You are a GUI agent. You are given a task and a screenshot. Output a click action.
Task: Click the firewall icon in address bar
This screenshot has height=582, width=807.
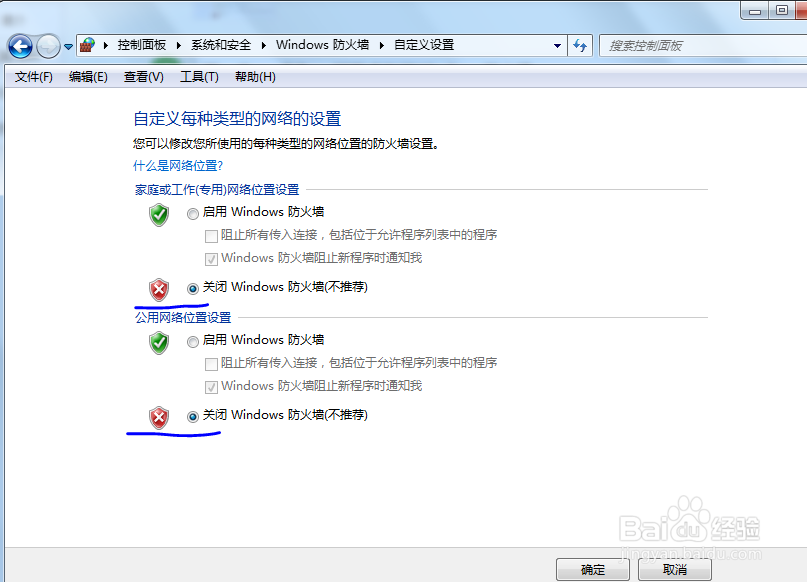pos(87,45)
